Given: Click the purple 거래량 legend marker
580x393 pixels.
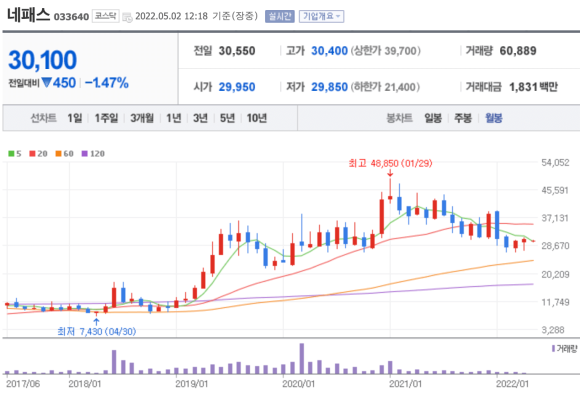Looking at the screenshot, I should pyautogui.click(x=553, y=348).
